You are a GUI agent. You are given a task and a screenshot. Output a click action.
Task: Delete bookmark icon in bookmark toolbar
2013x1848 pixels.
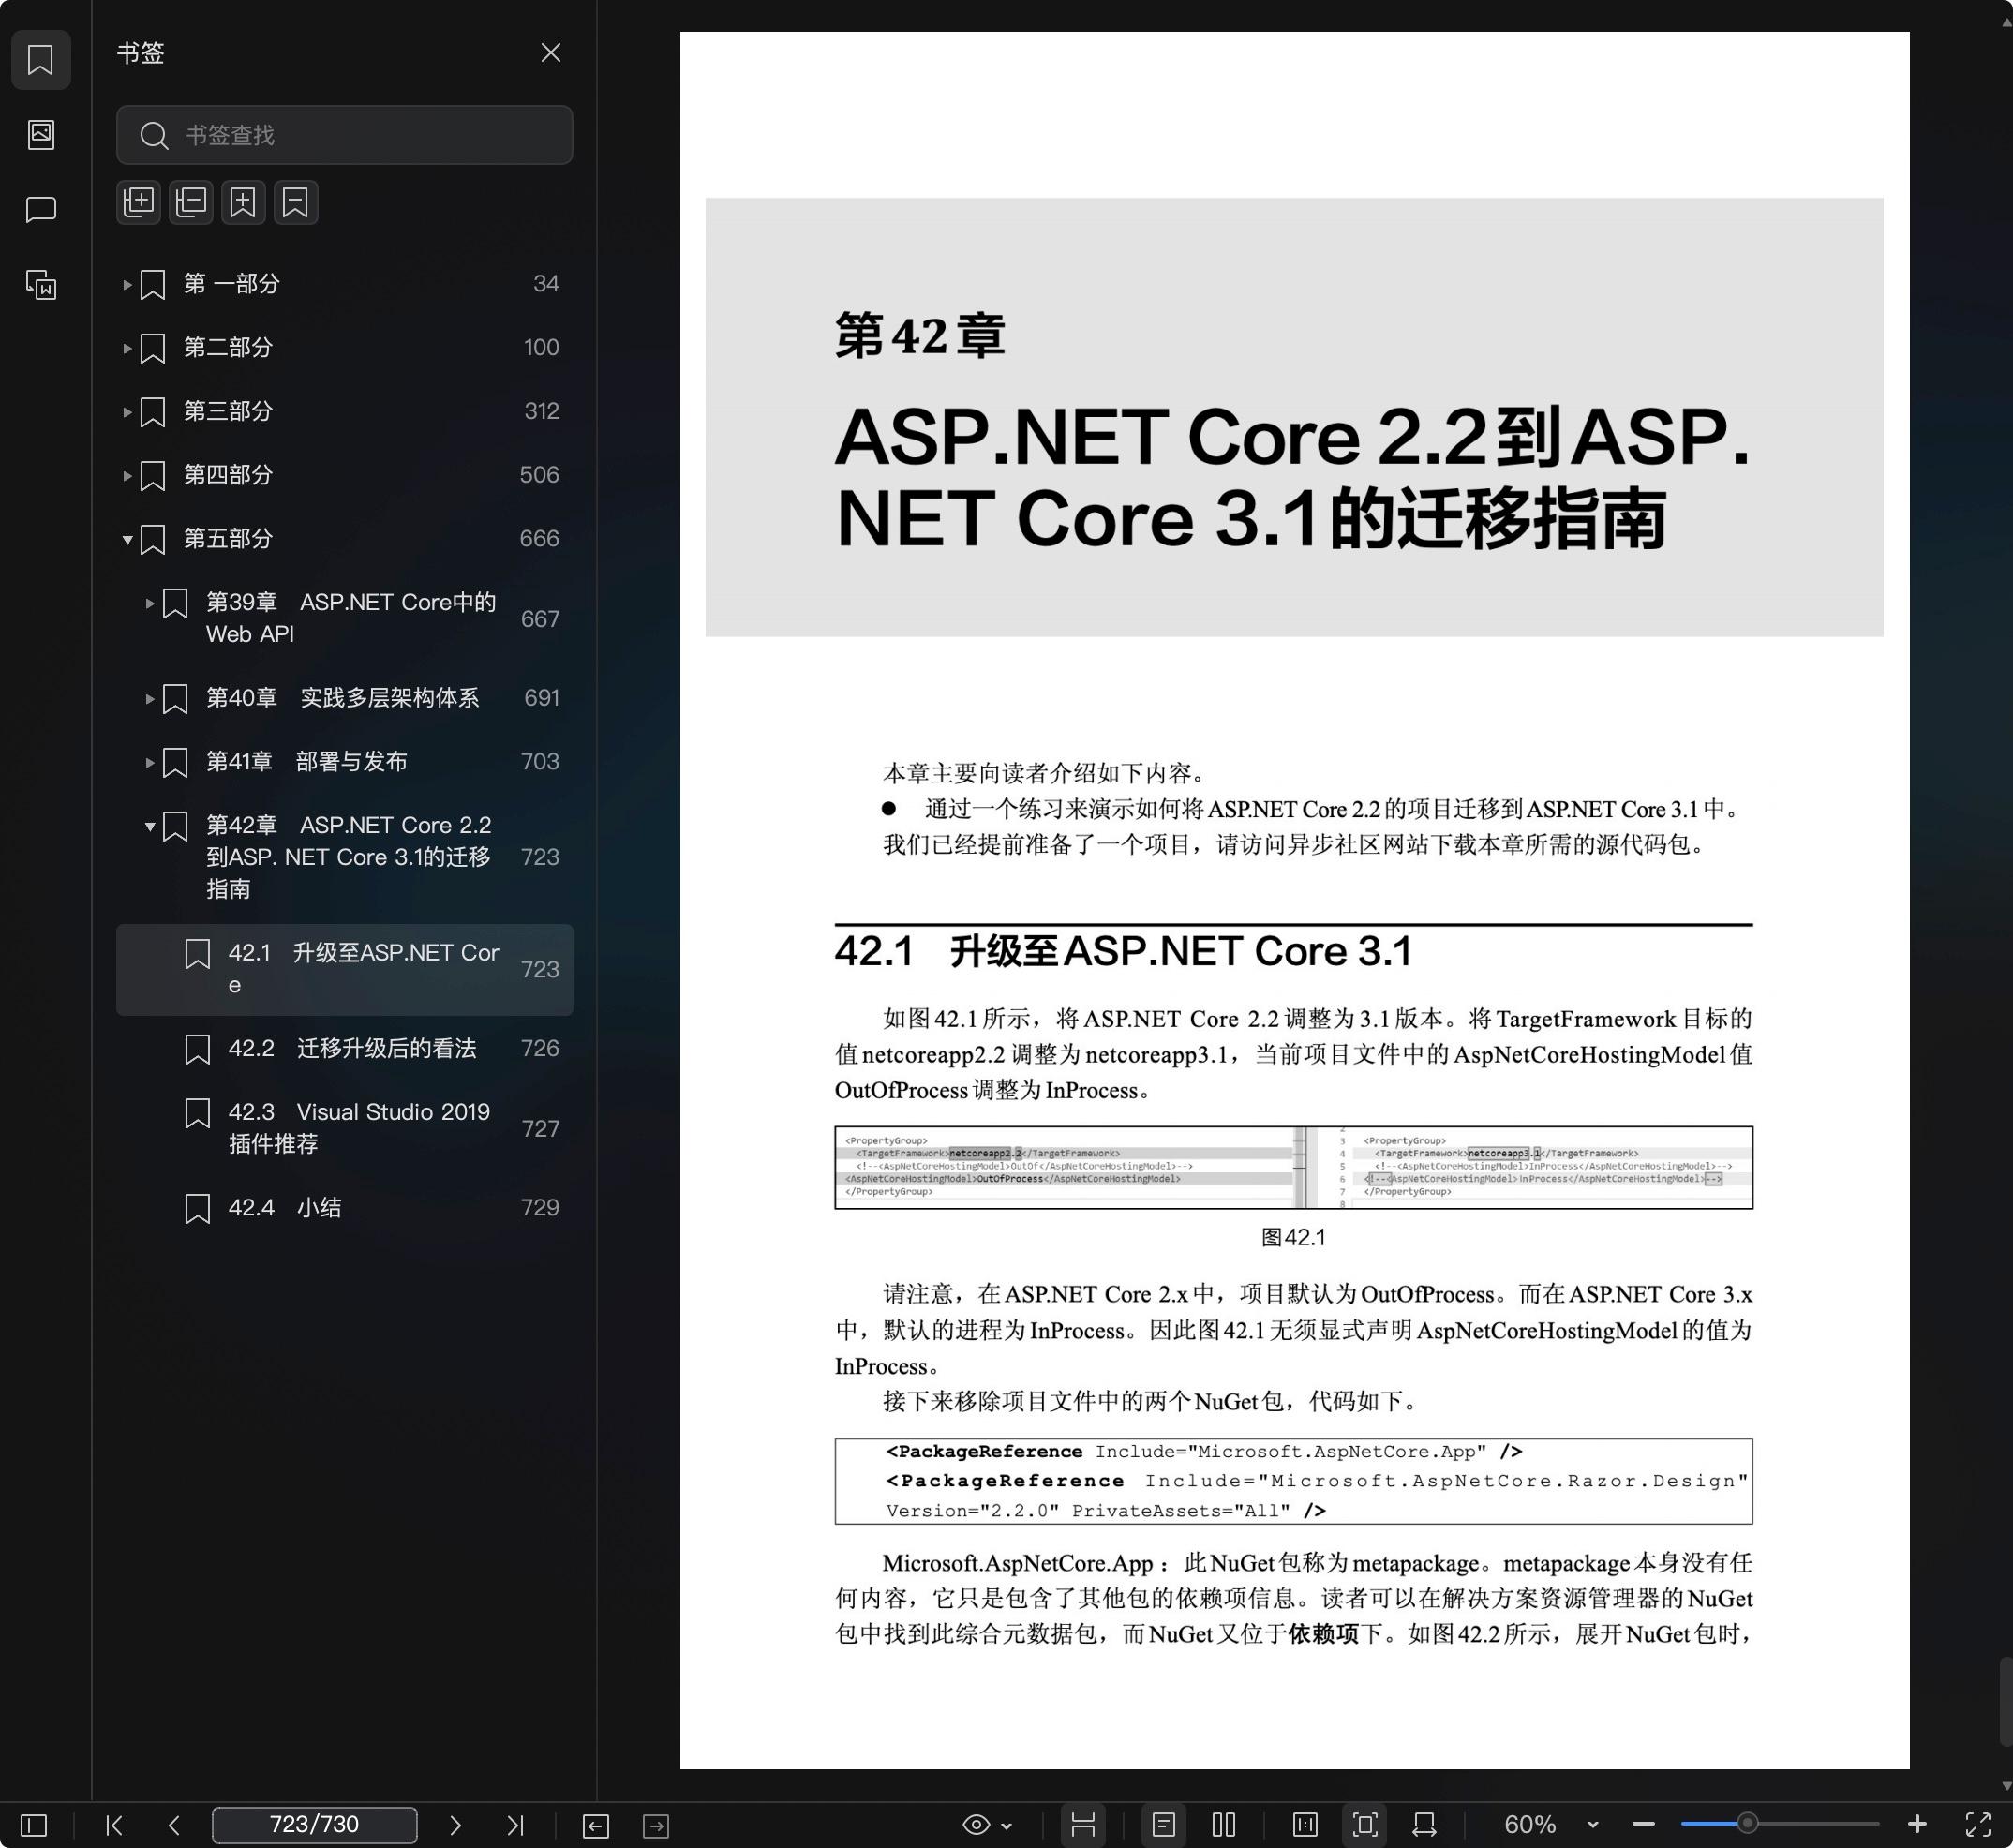click(x=296, y=202)
